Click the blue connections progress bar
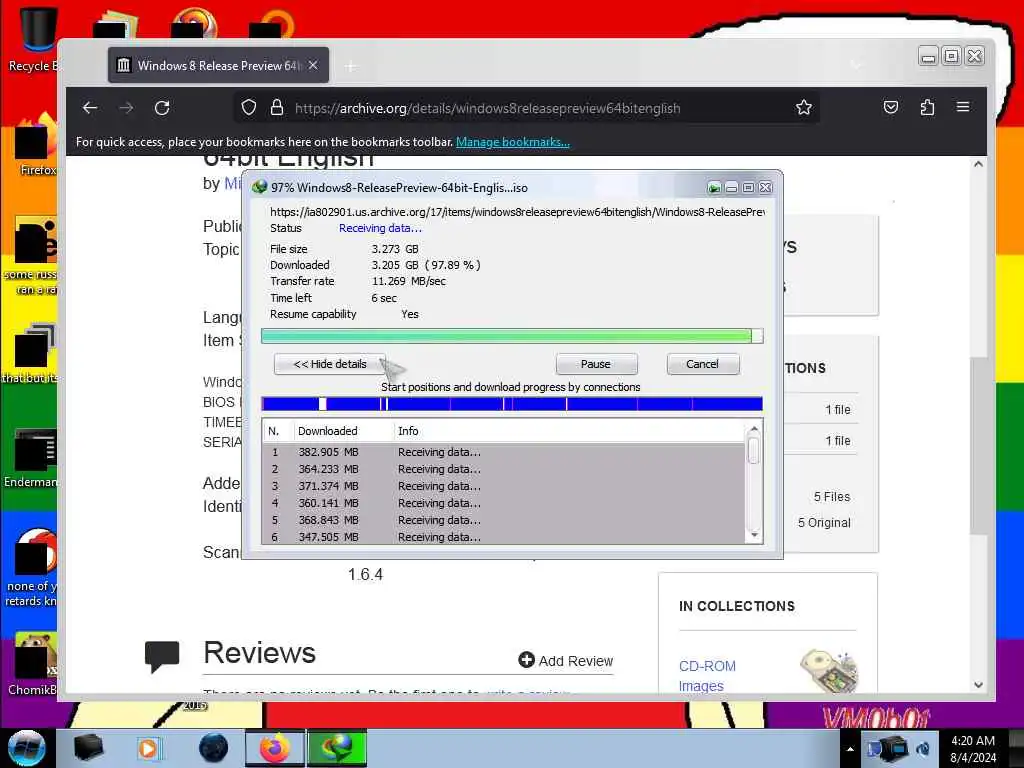Screen dimensions: 1024x768 [512, 404]
